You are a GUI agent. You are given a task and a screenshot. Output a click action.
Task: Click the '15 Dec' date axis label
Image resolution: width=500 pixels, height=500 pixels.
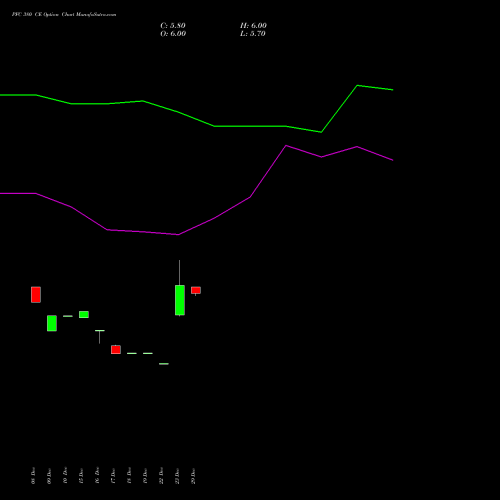(x=81, y=476)
